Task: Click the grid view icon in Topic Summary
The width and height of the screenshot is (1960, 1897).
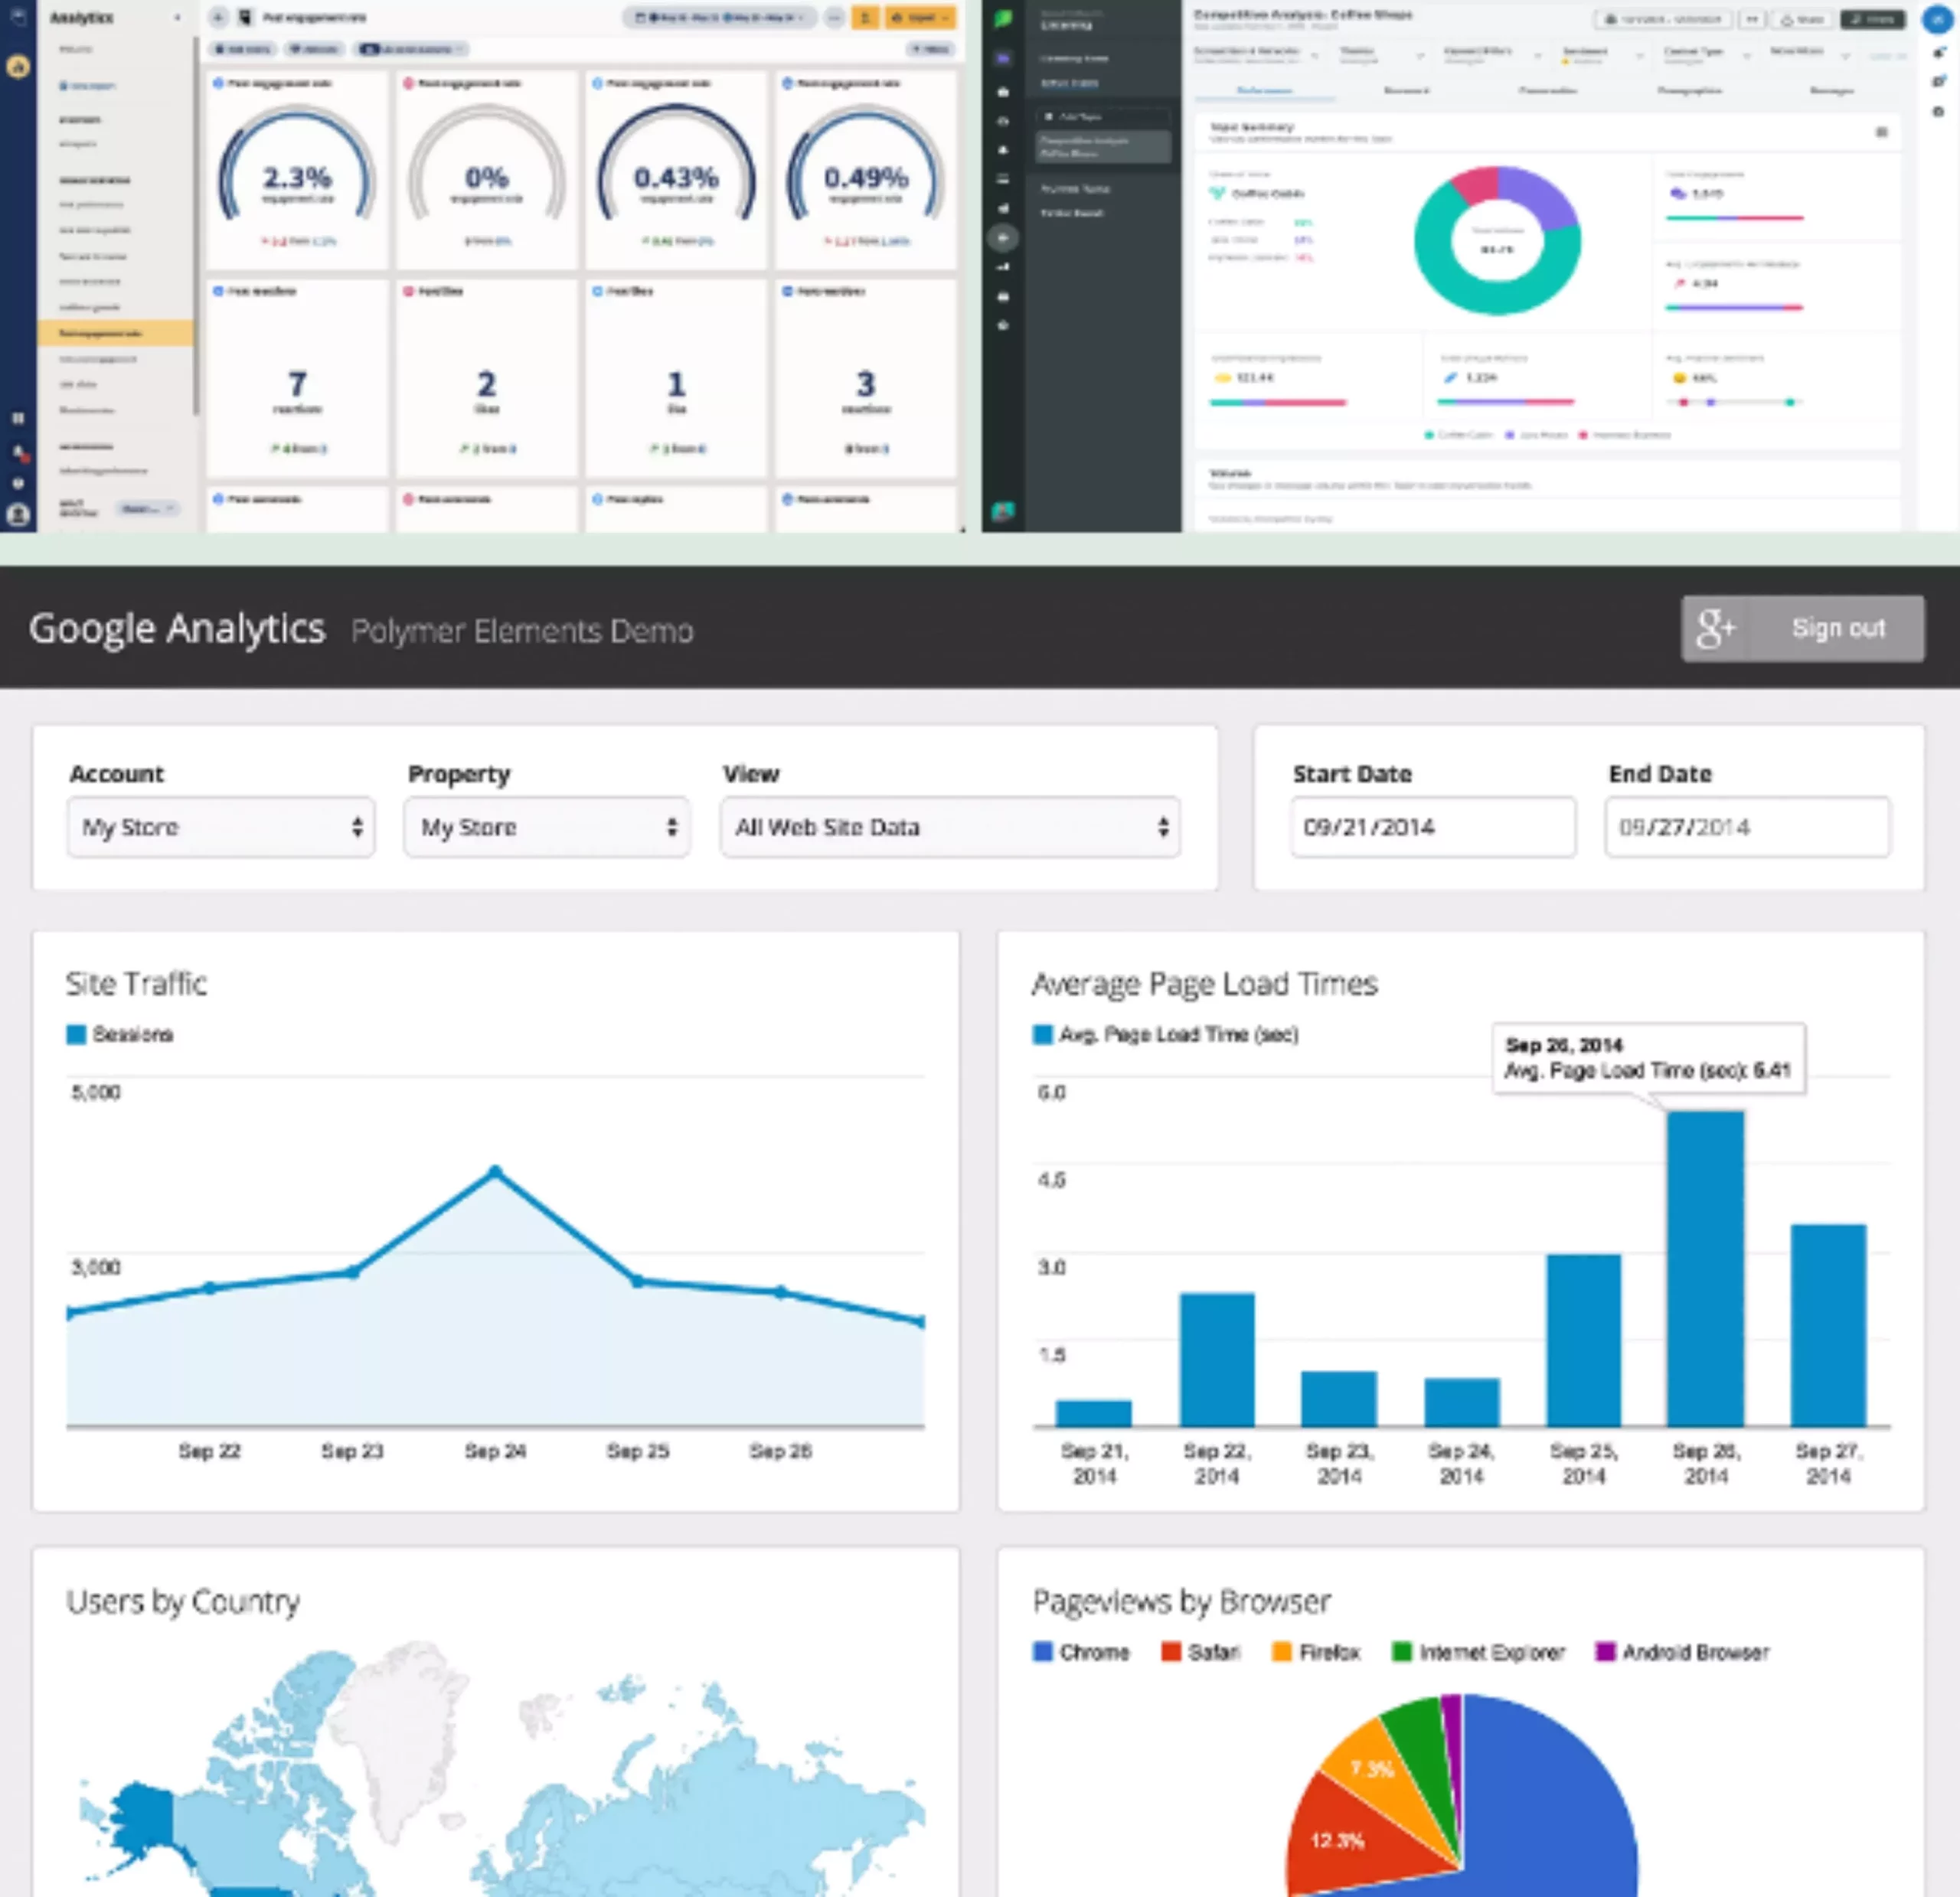Action: click(1881, 132)
